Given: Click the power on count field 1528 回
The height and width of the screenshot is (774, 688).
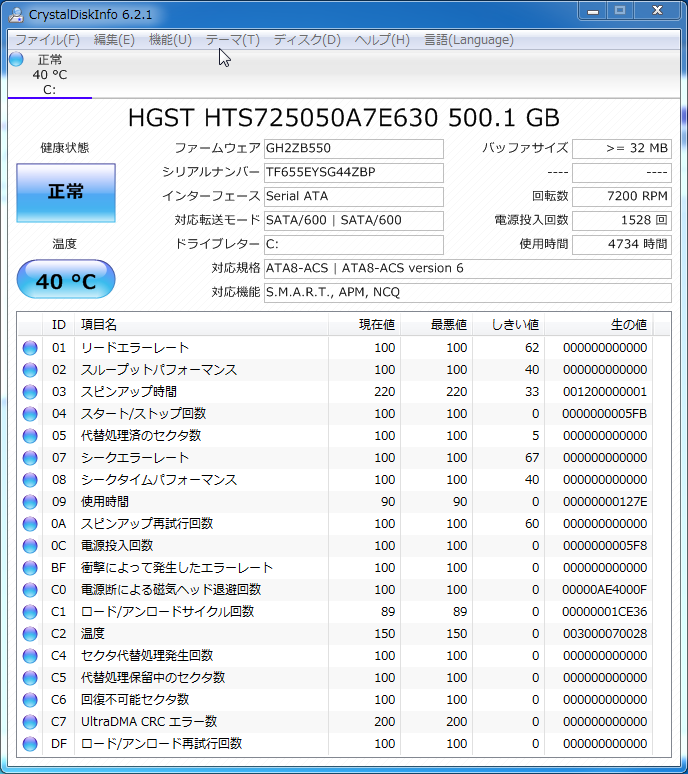Looking at the screenshot, I should 622,221.
